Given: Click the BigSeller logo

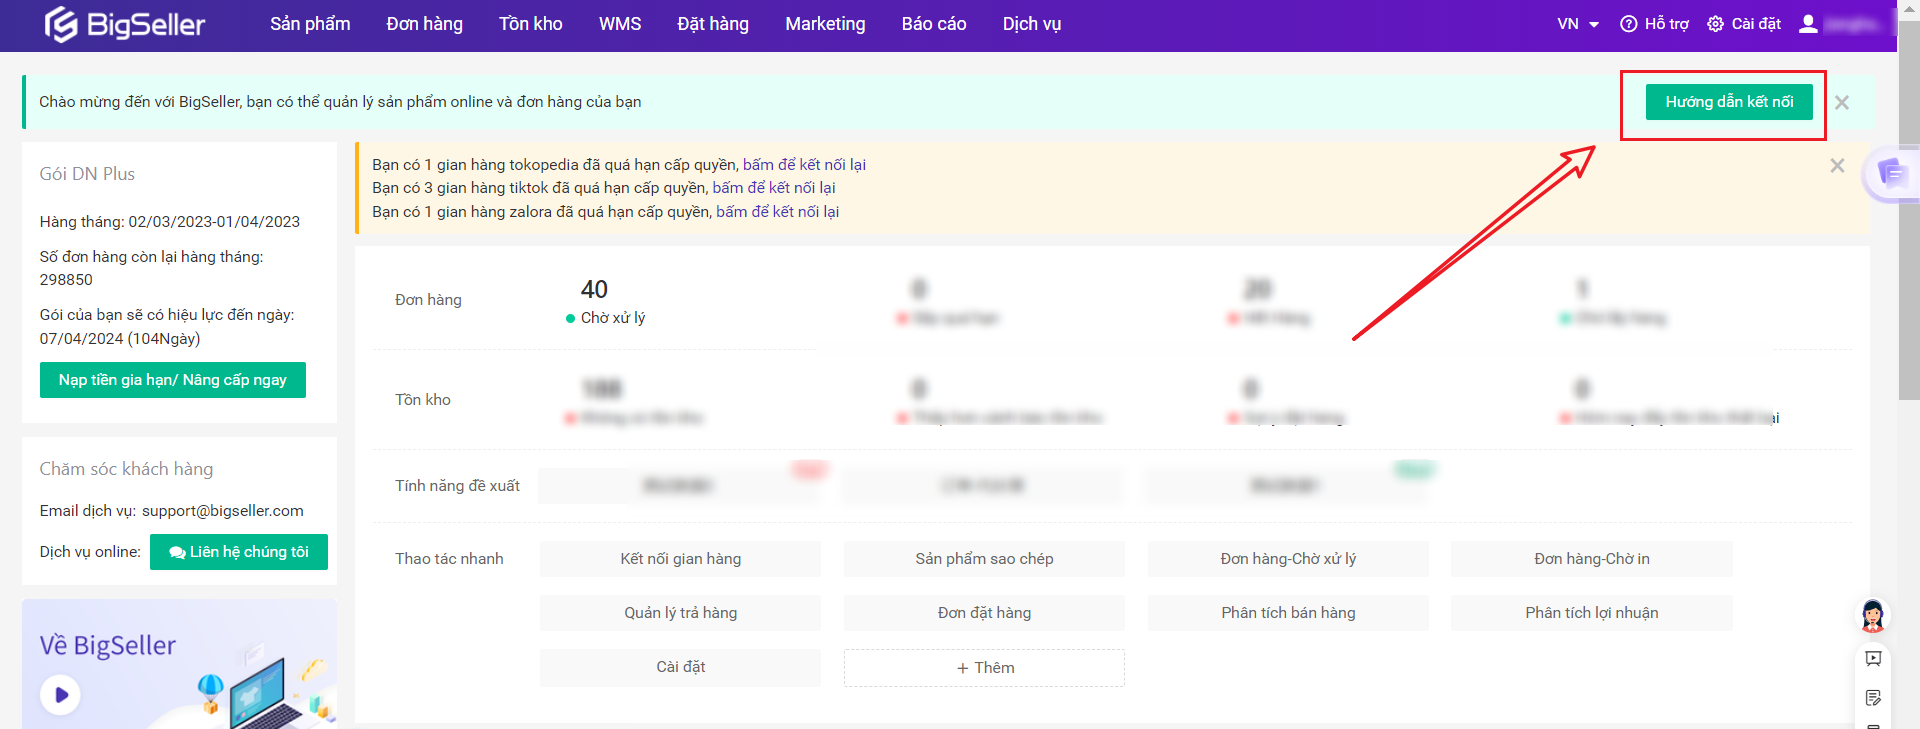Looking at the screenshot, I should [x=125, y=24].
